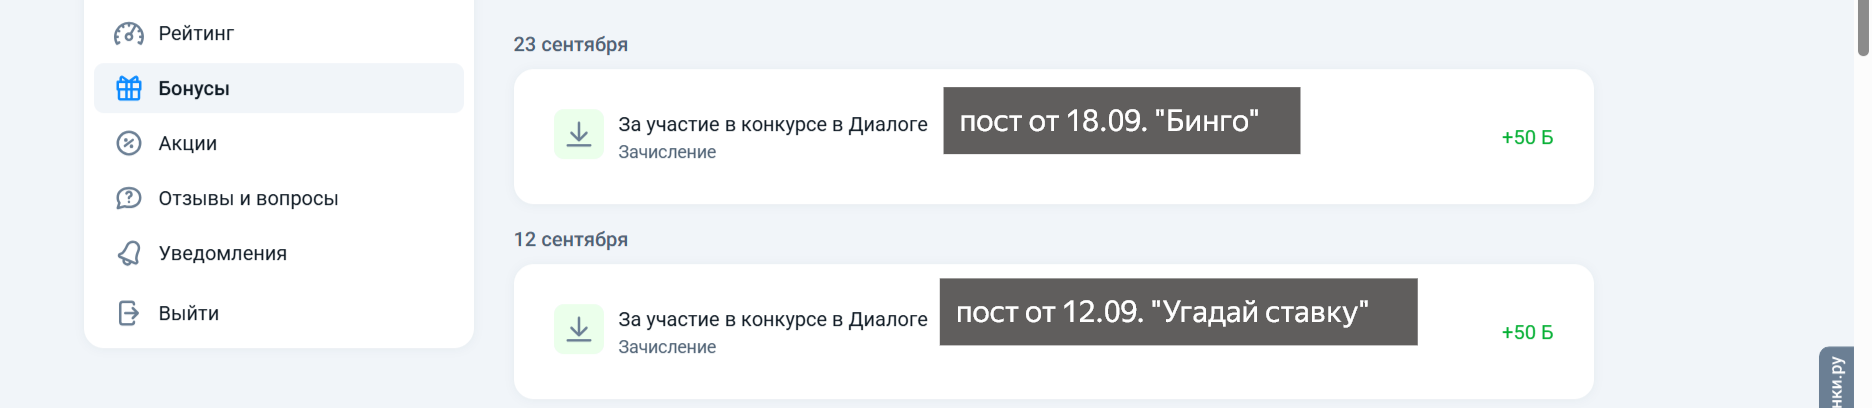Click the Бонусы gift icon
Viewport: 1872px width, 408px height.
click(x=129, y=88)
